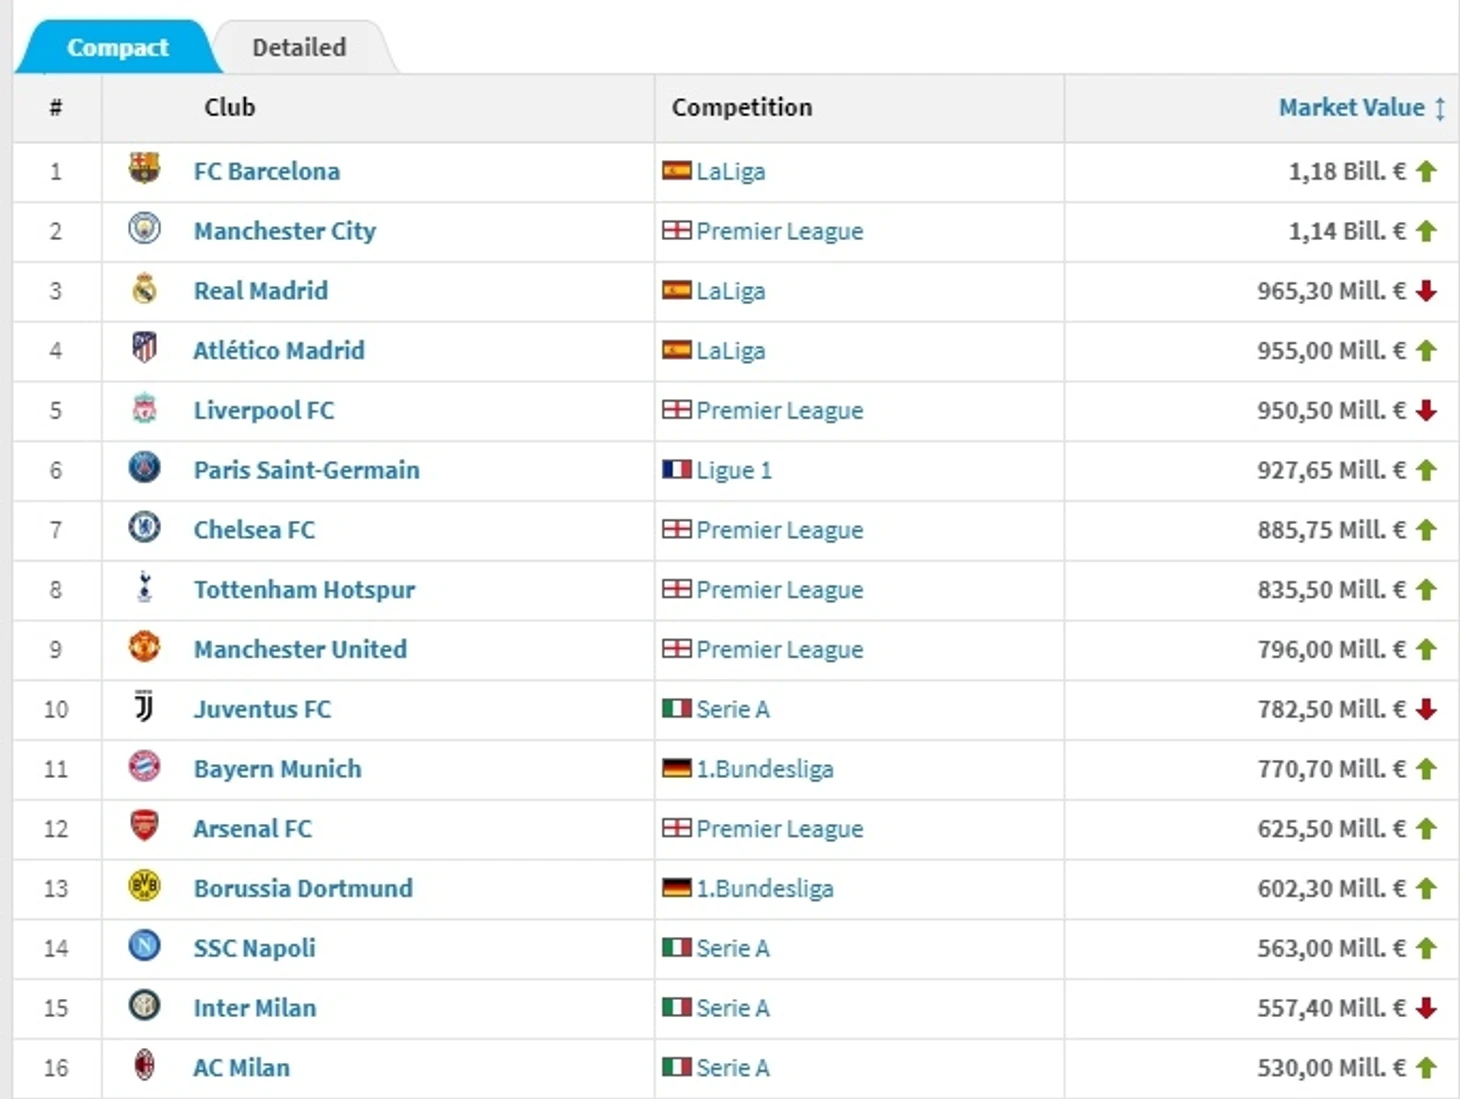
Task: Click the Tottenham Hotspur crest icon
Action: (x=144, y=587)
